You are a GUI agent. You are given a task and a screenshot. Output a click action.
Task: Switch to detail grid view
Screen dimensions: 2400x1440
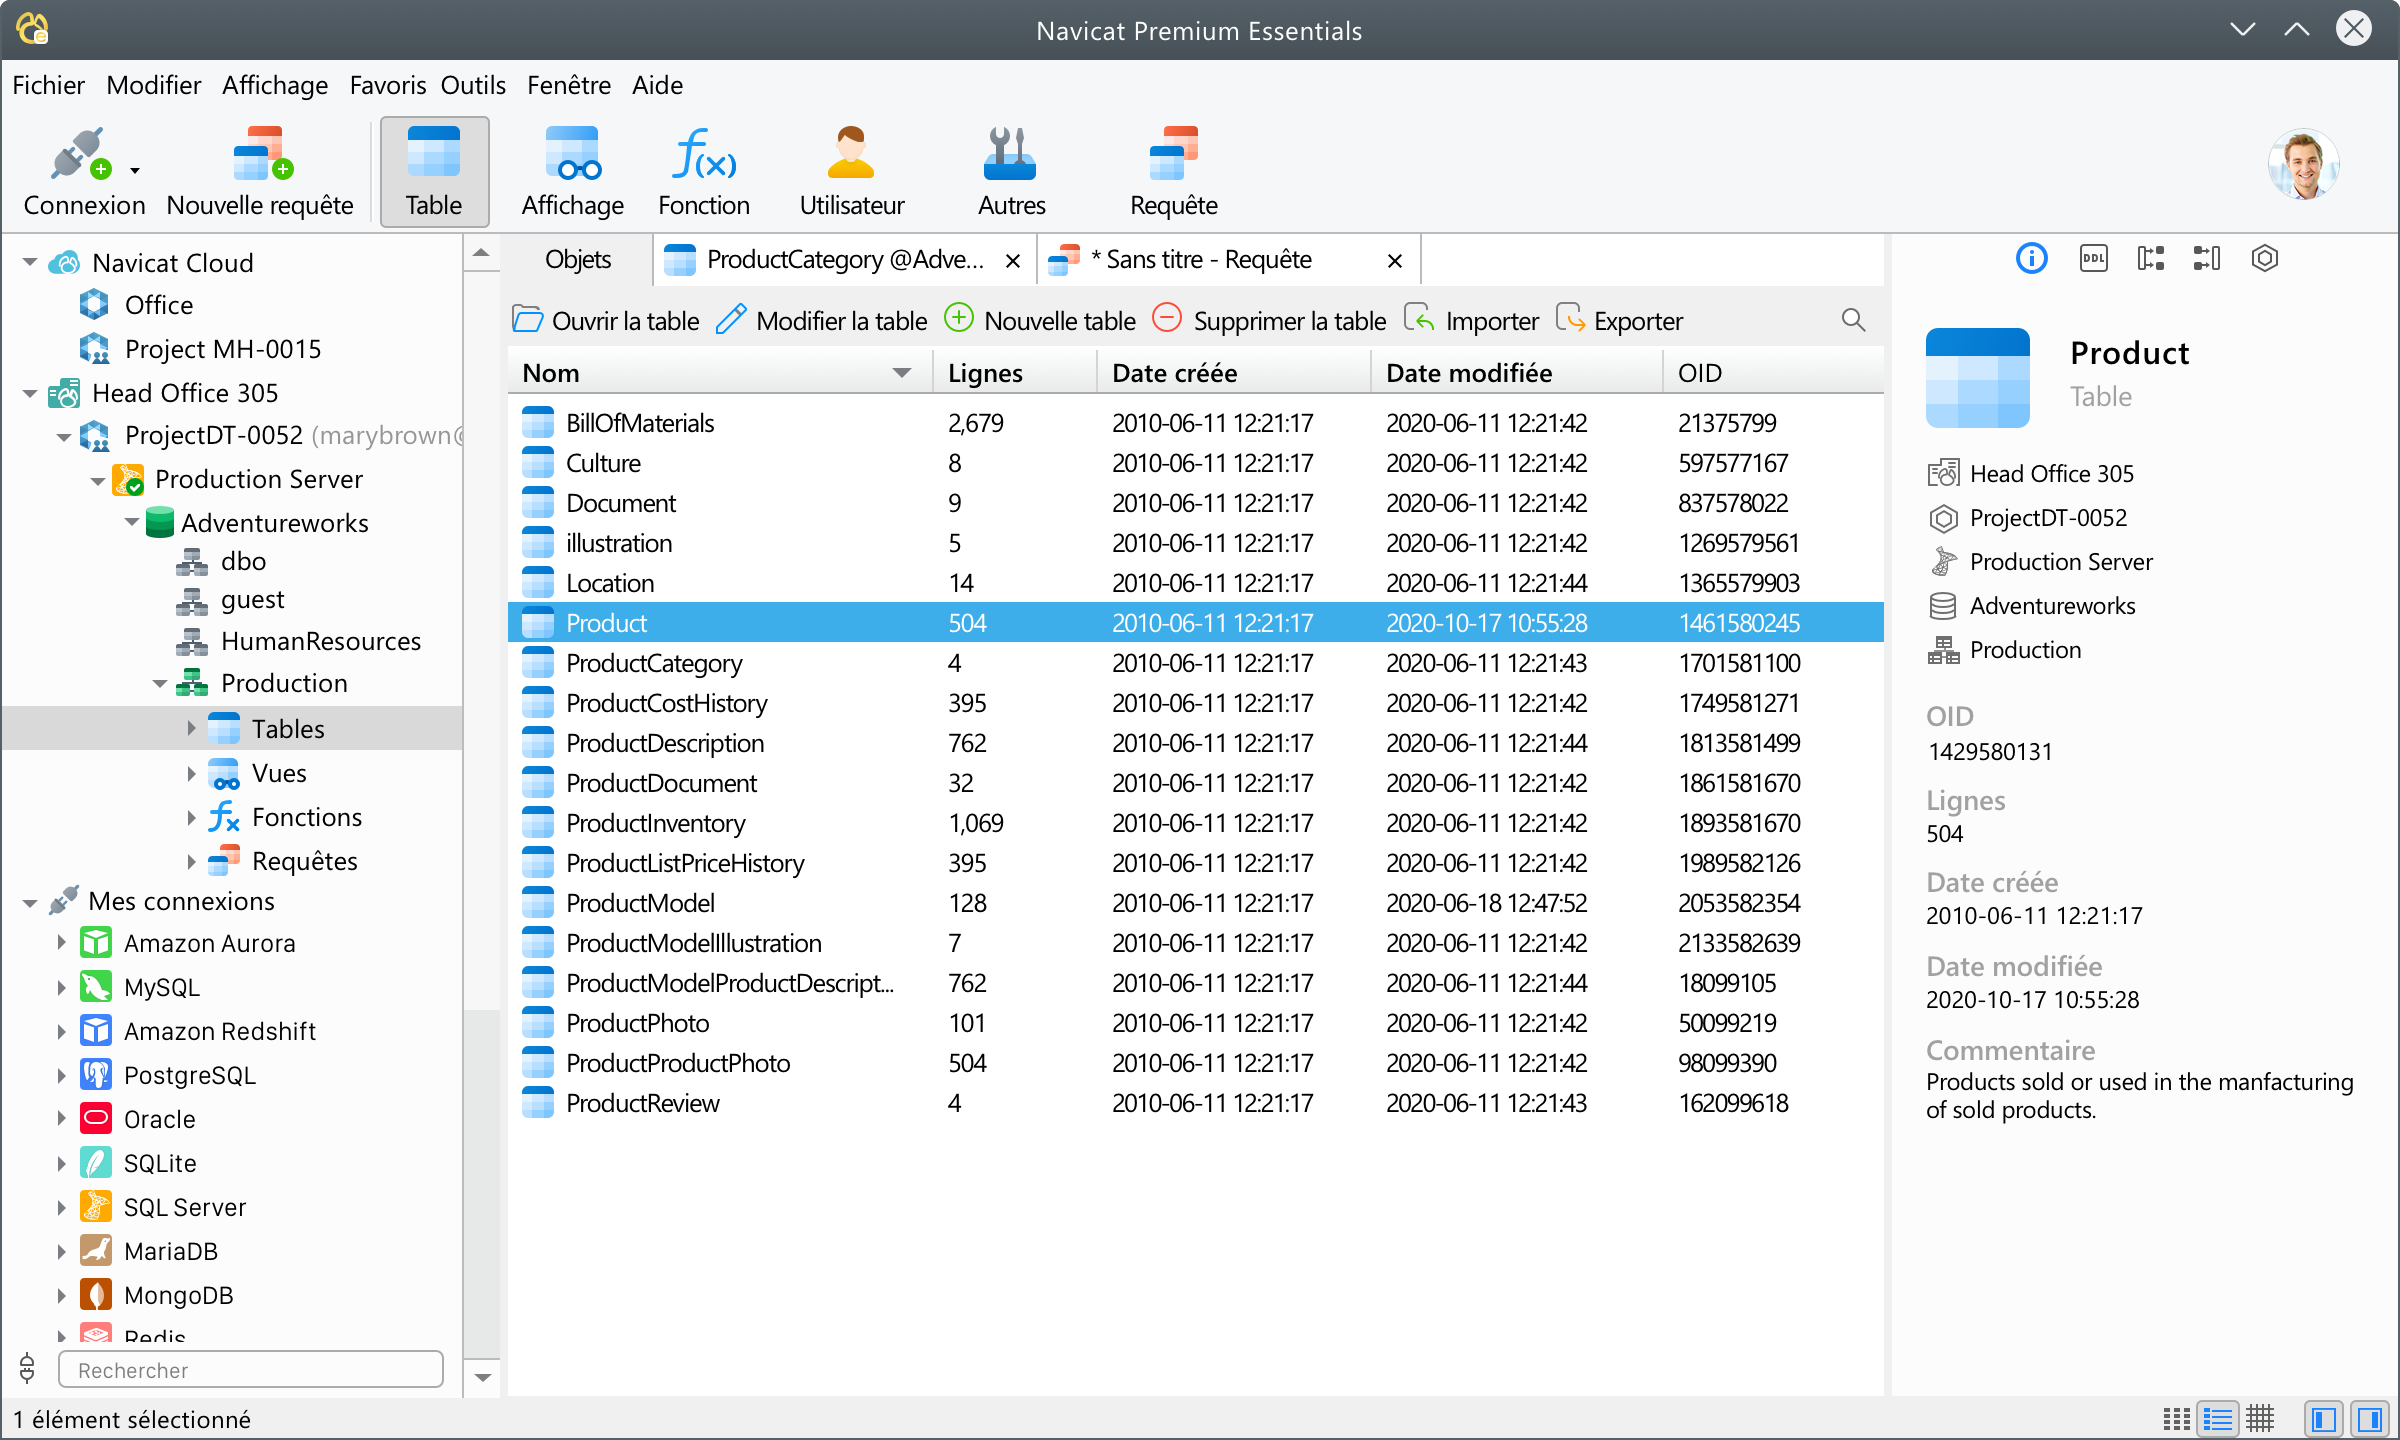tap(2259, 1419)
